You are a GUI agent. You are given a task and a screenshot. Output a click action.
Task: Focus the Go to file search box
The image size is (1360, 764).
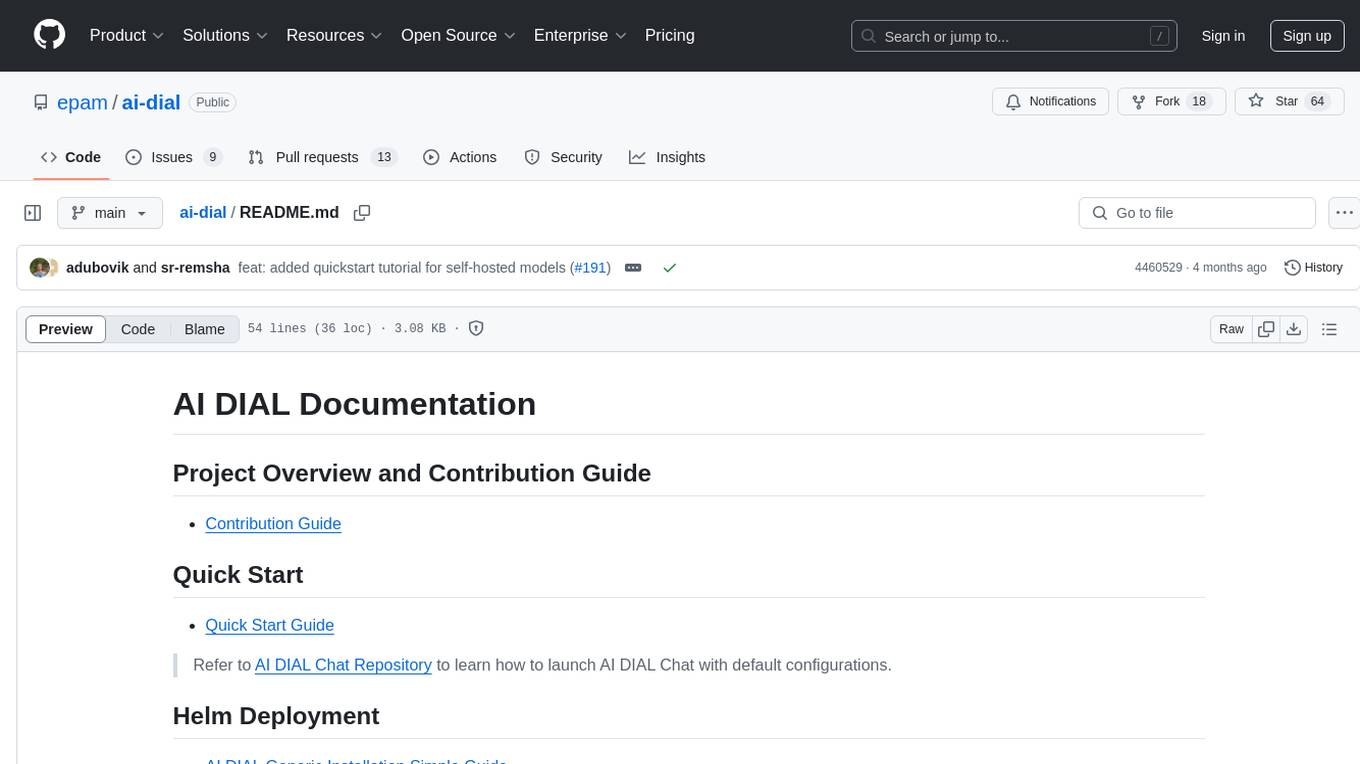click(x=1197, y=213)
